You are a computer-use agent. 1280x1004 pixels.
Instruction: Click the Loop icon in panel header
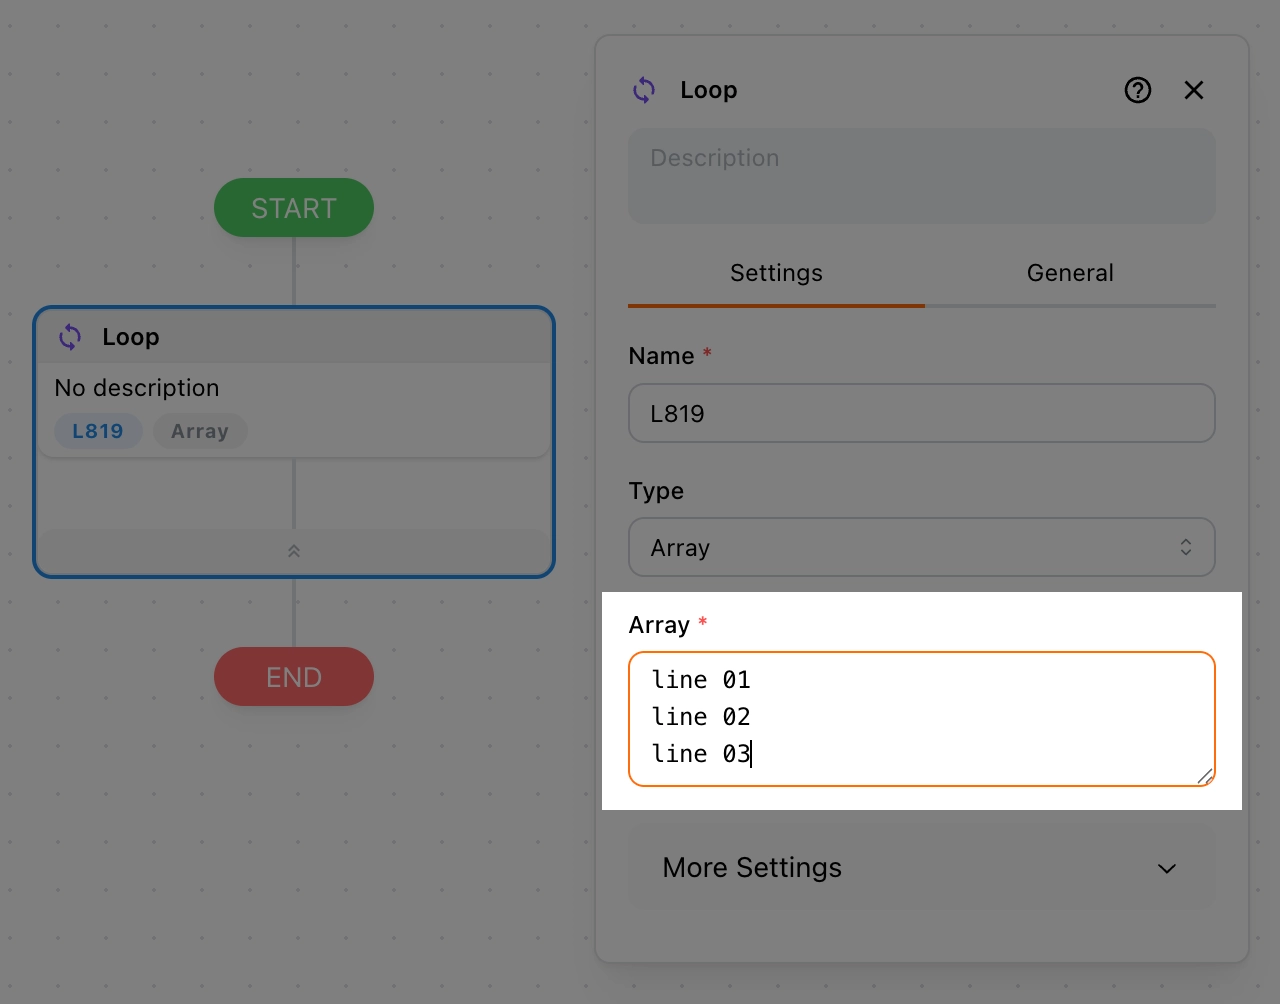644,90
